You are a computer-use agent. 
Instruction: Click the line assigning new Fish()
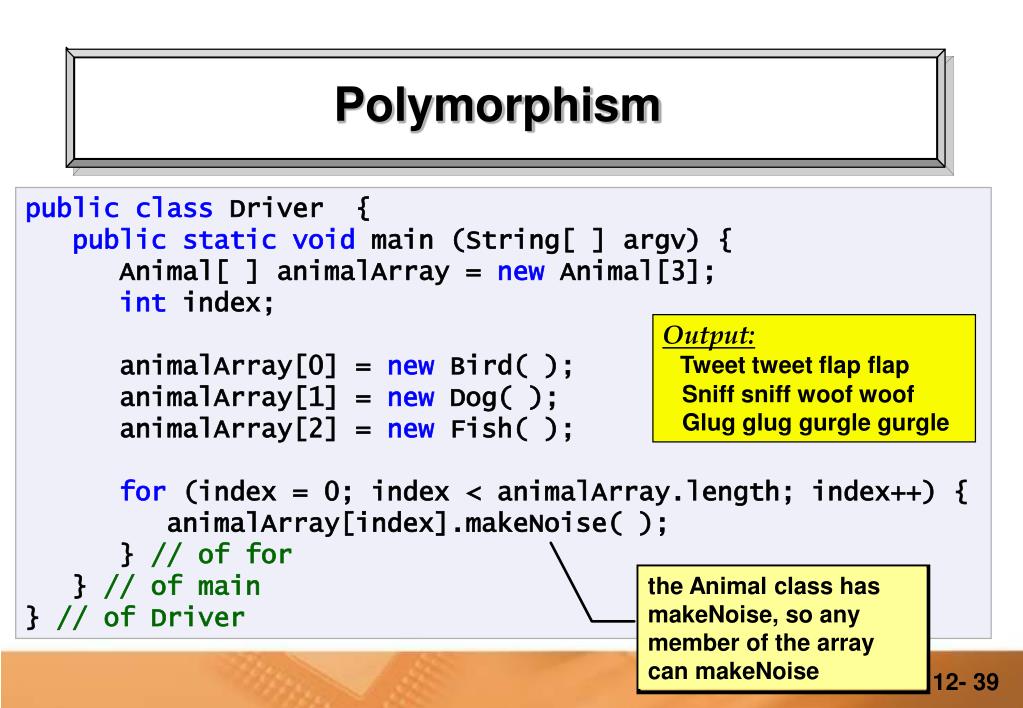(x=346, y=429)
